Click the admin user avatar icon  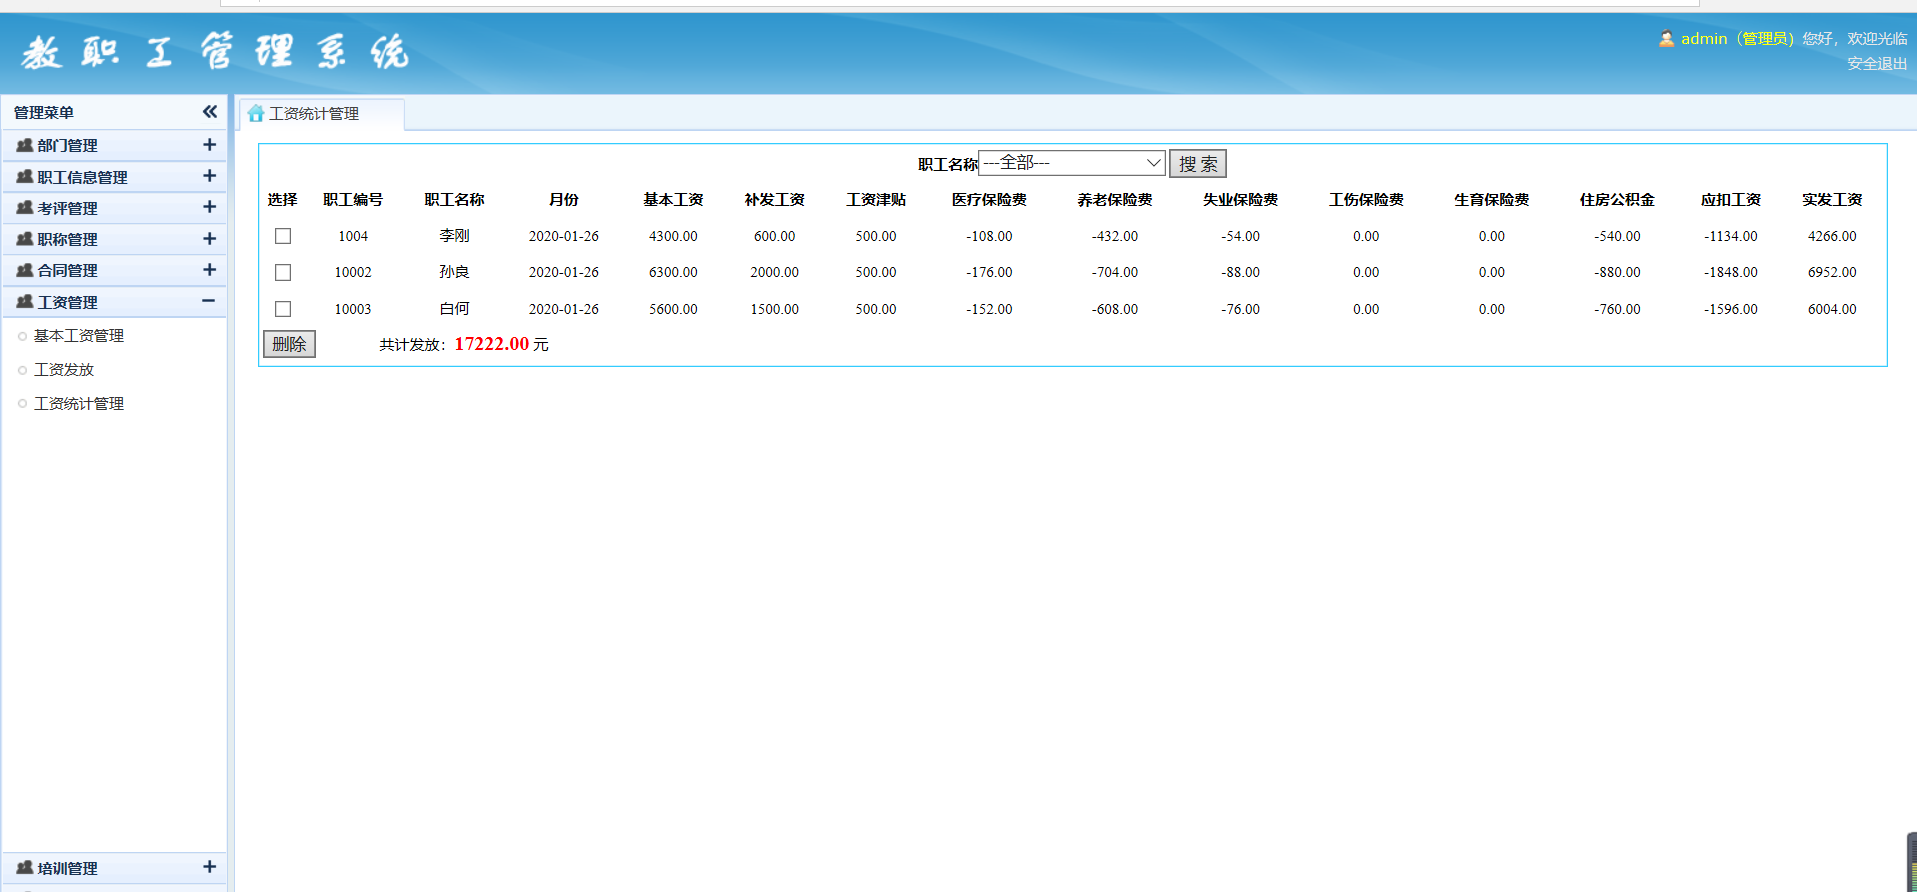pos(1666,39)
